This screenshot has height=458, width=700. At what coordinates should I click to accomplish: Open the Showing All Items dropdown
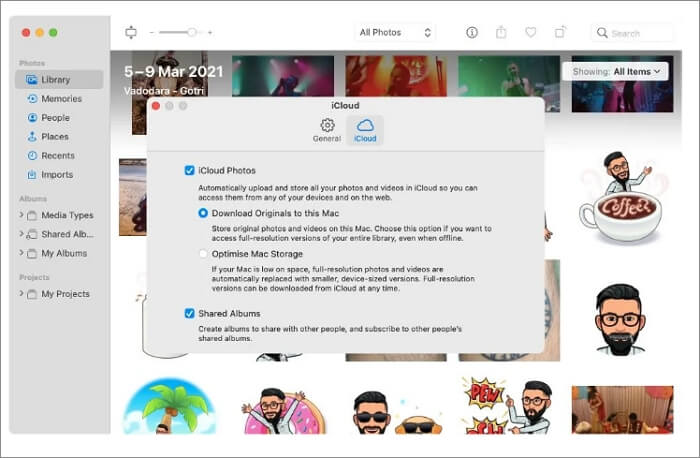tap(616, 71)
